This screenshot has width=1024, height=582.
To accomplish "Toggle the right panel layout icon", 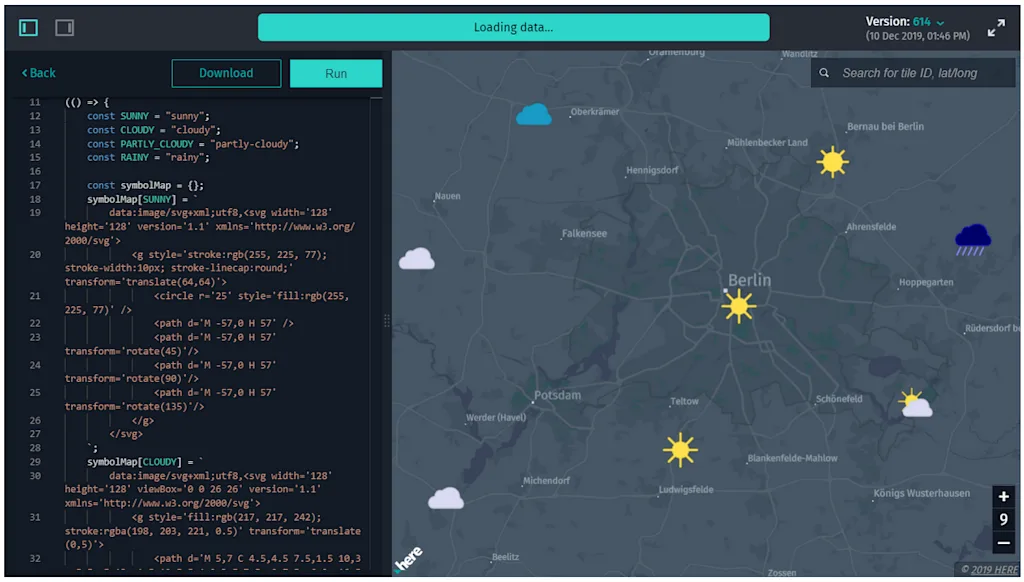I will 64,27.
